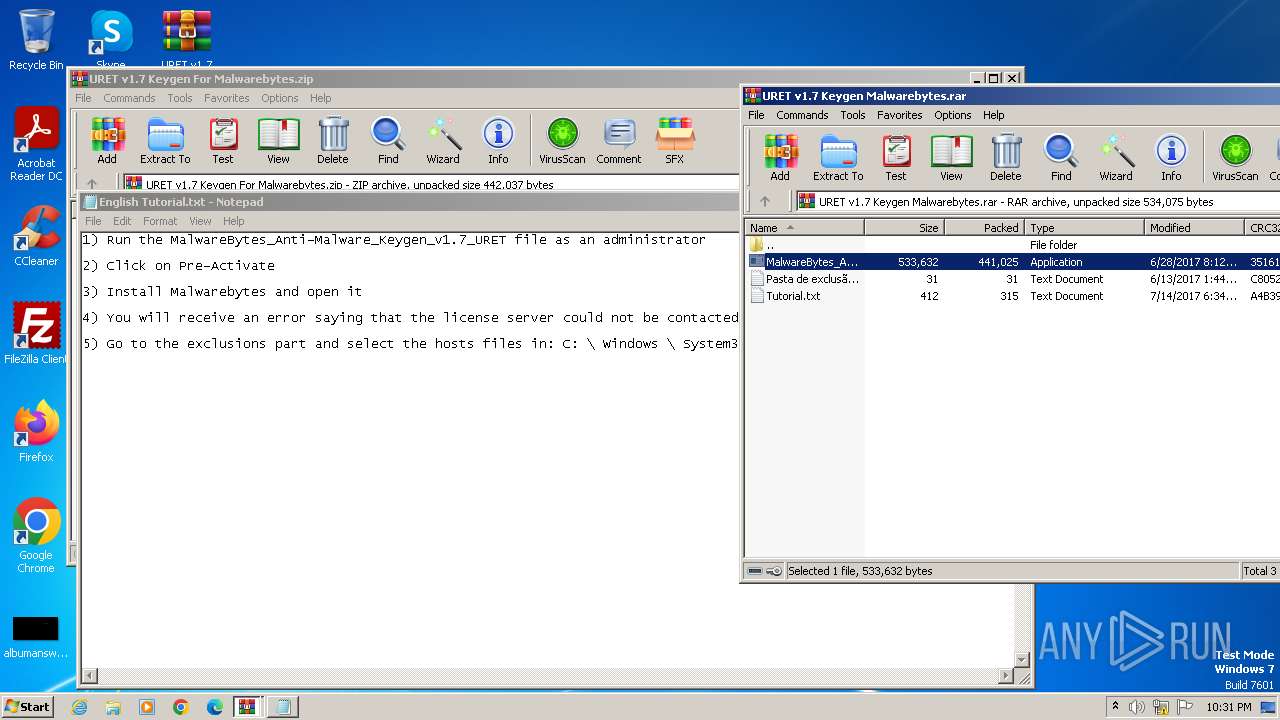This screenshot has height=720, width=1280.
Task: Sort by Name column header
Action: [x=805, y=228]
